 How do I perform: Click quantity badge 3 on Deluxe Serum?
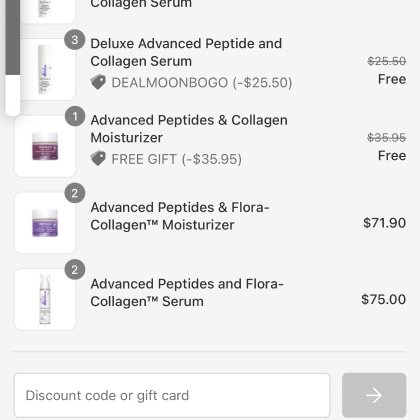point(75,40)
